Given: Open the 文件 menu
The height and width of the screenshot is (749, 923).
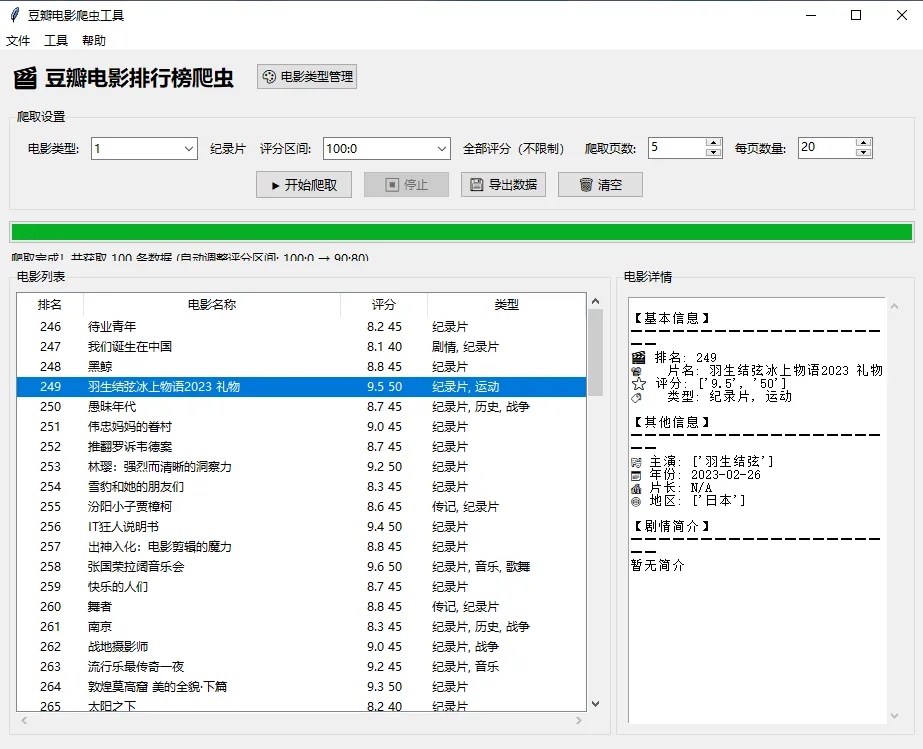Looking at the screenshot, I should click(18, 41).
